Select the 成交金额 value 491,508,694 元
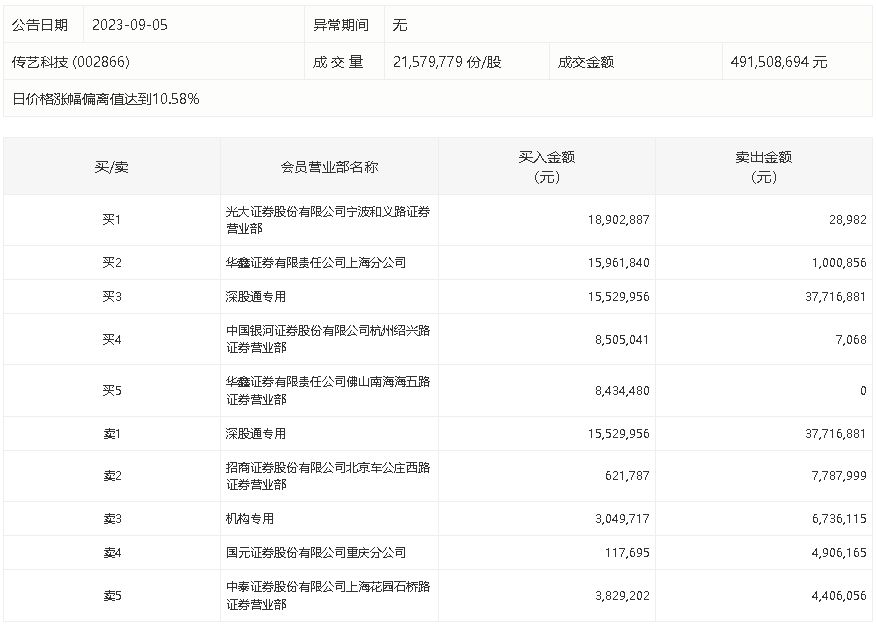 point(778,62)
